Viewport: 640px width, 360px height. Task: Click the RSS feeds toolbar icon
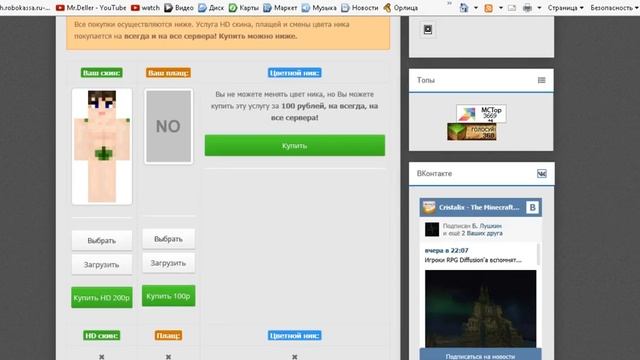488,8
